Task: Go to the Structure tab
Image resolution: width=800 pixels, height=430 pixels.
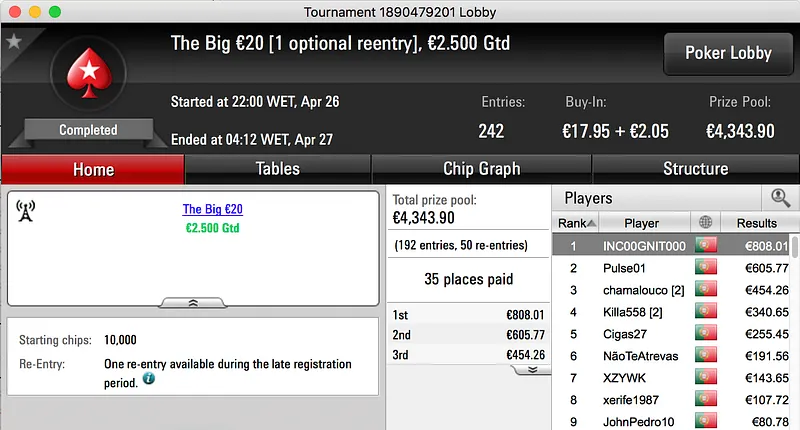Action: [695, 169]
